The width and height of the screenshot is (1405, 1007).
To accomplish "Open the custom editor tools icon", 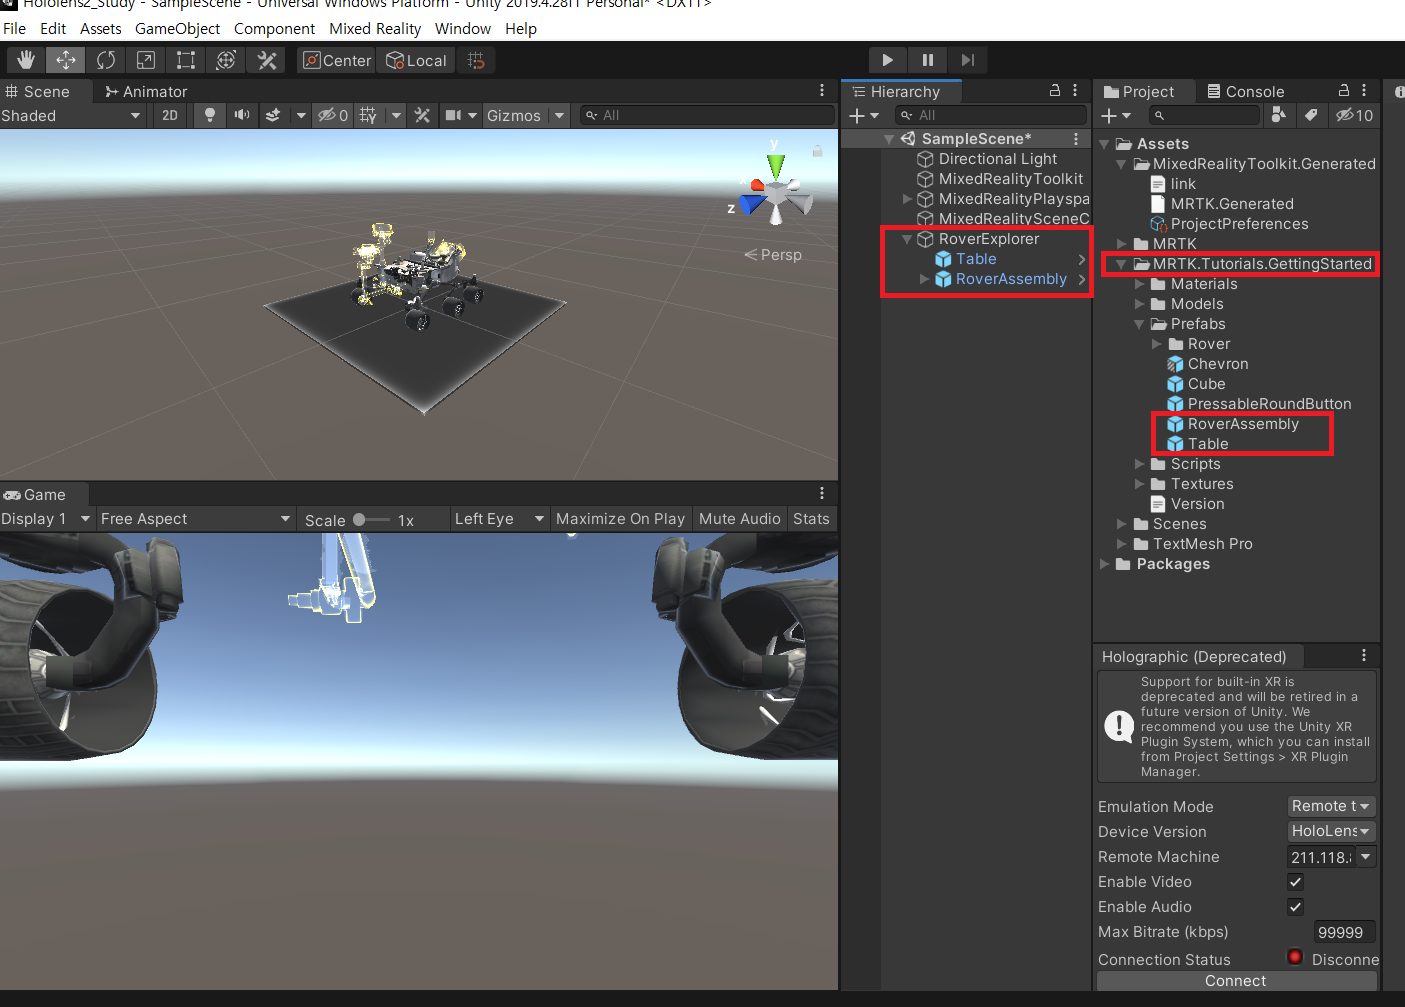I will click(x=266, y=60).
